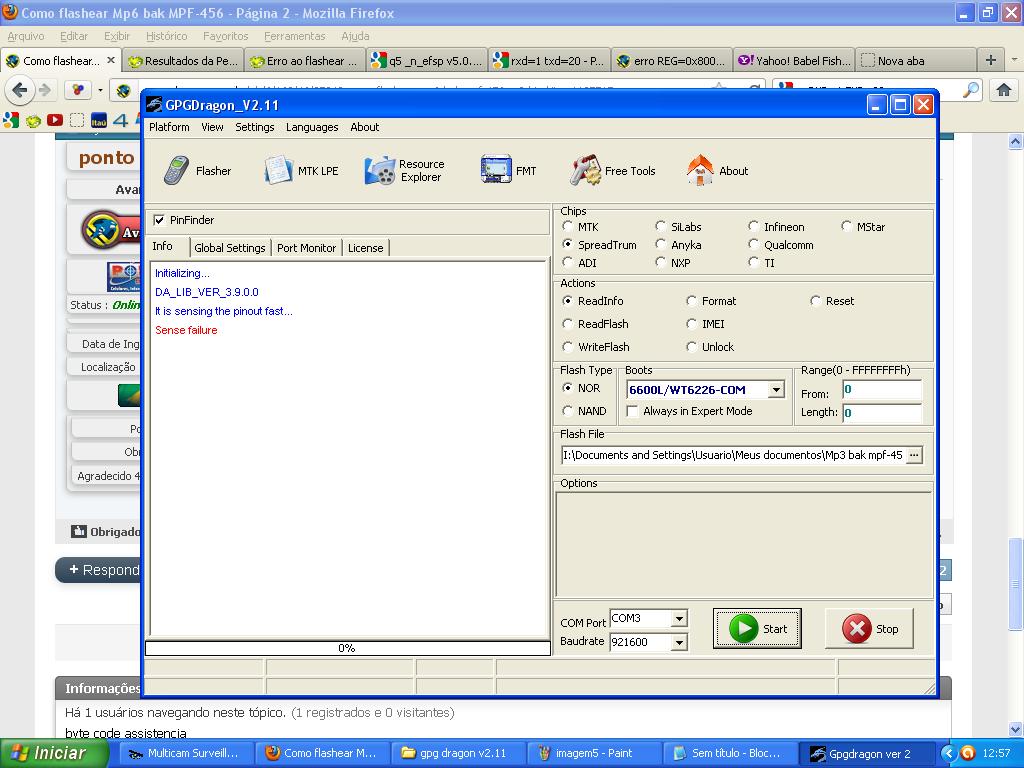1024x768 pixels.
Task: Select the MTK chip option
Action: 568,227
